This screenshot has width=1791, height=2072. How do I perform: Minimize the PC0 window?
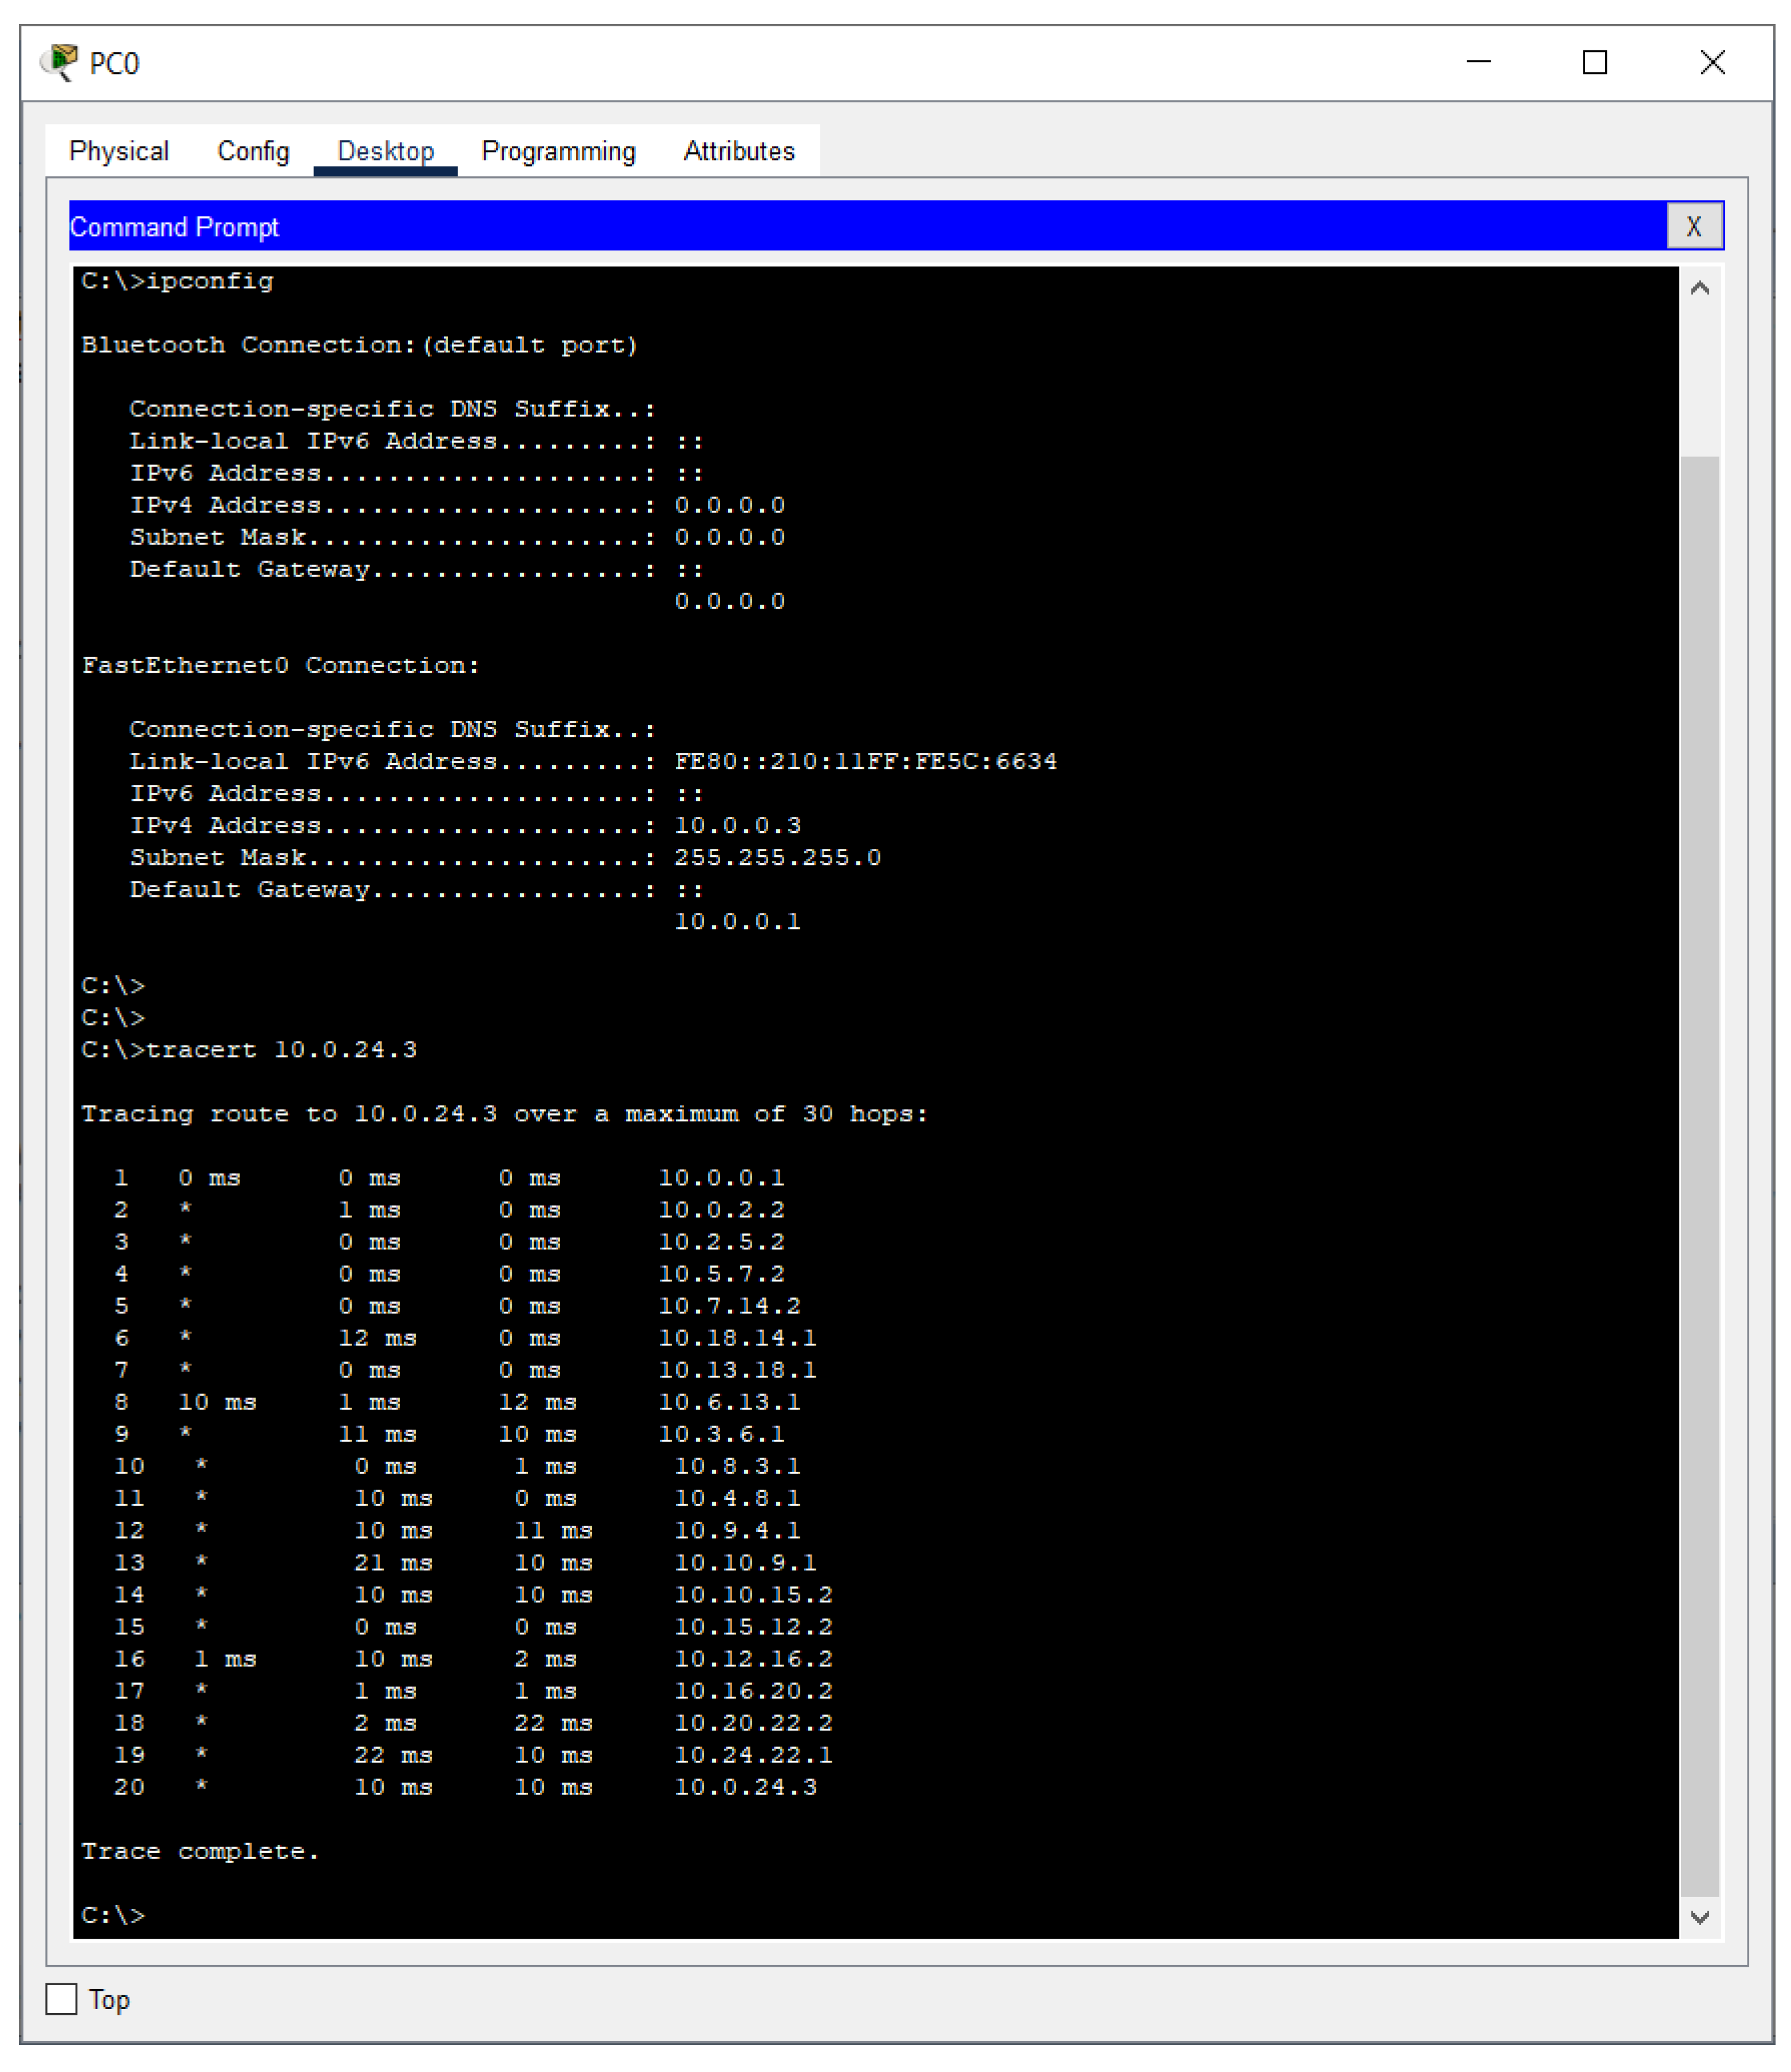click(1478, 62)
